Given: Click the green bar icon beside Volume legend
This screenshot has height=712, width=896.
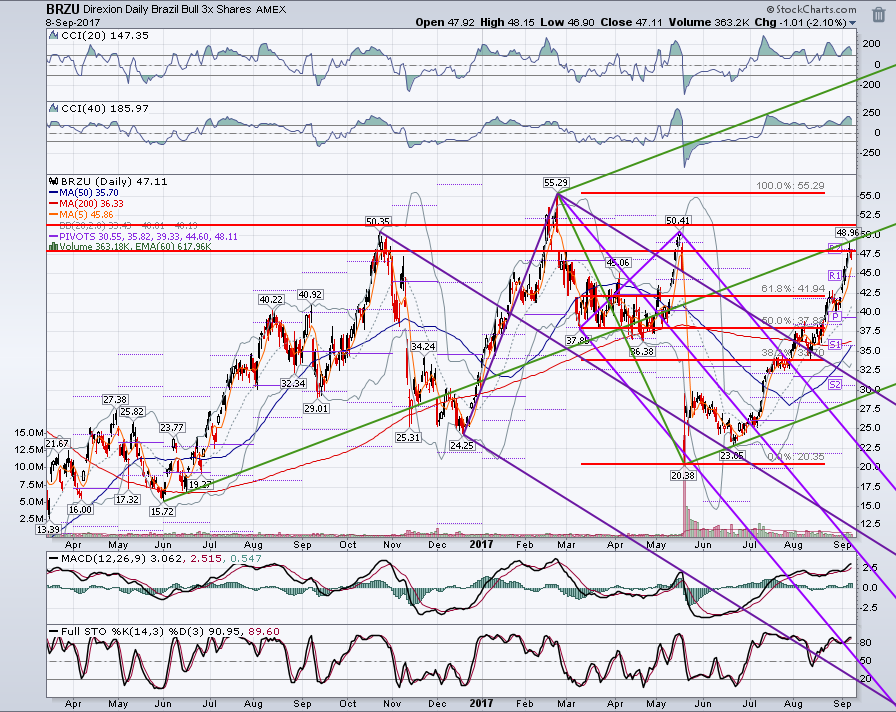Looking at the screenshot, I should pos(53,247).
